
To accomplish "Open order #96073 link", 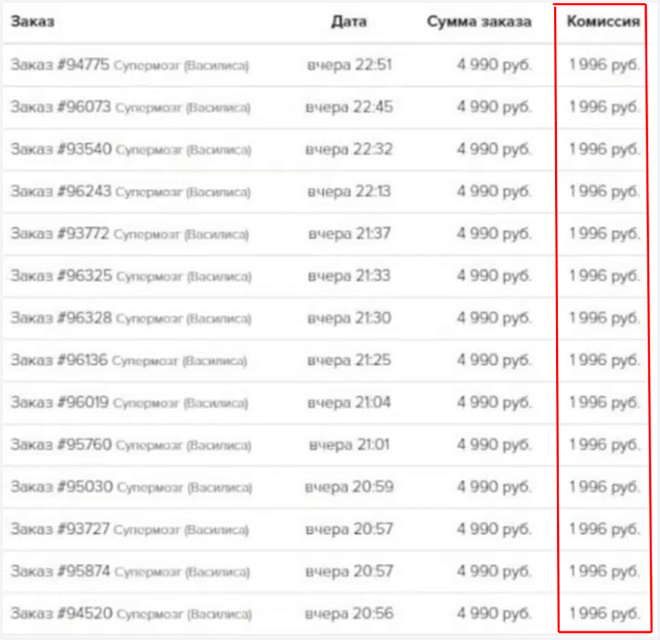I will 61,107.
